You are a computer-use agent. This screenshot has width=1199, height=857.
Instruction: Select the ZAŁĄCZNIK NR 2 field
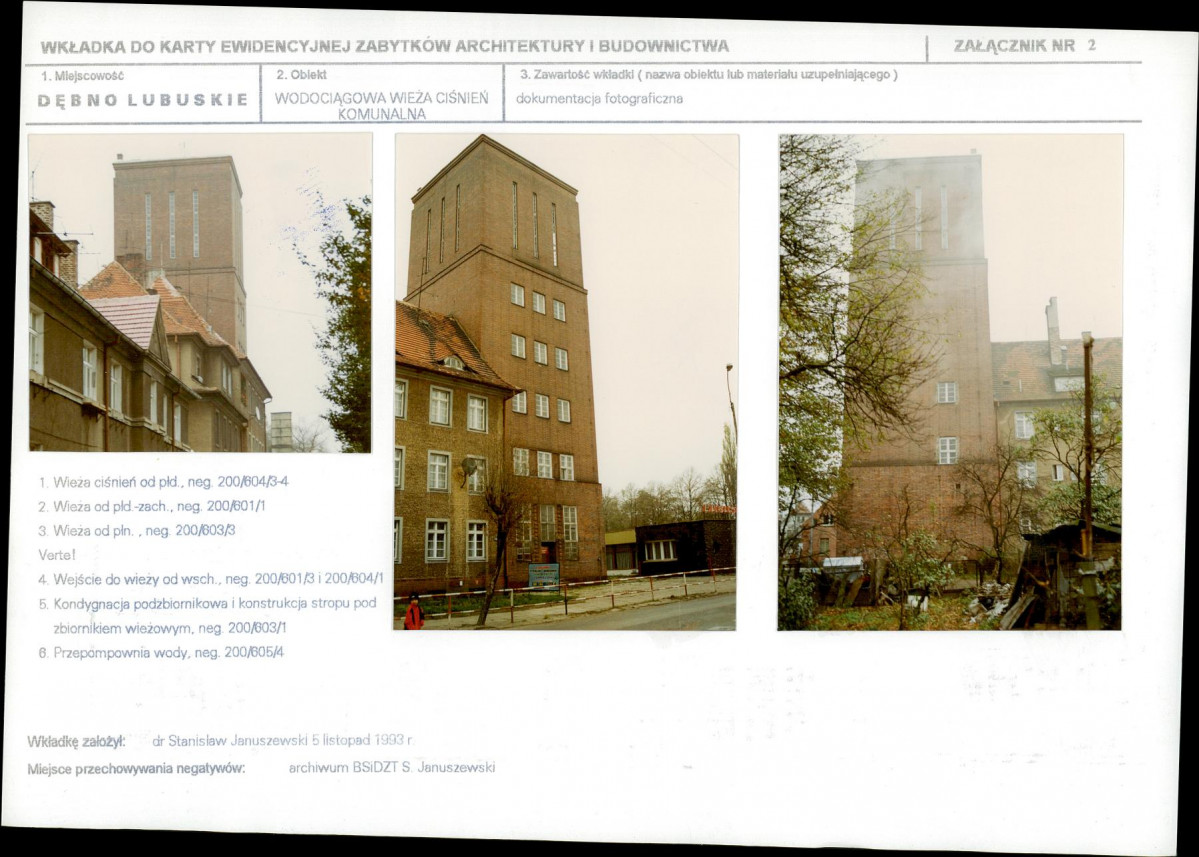(1023, 45)
